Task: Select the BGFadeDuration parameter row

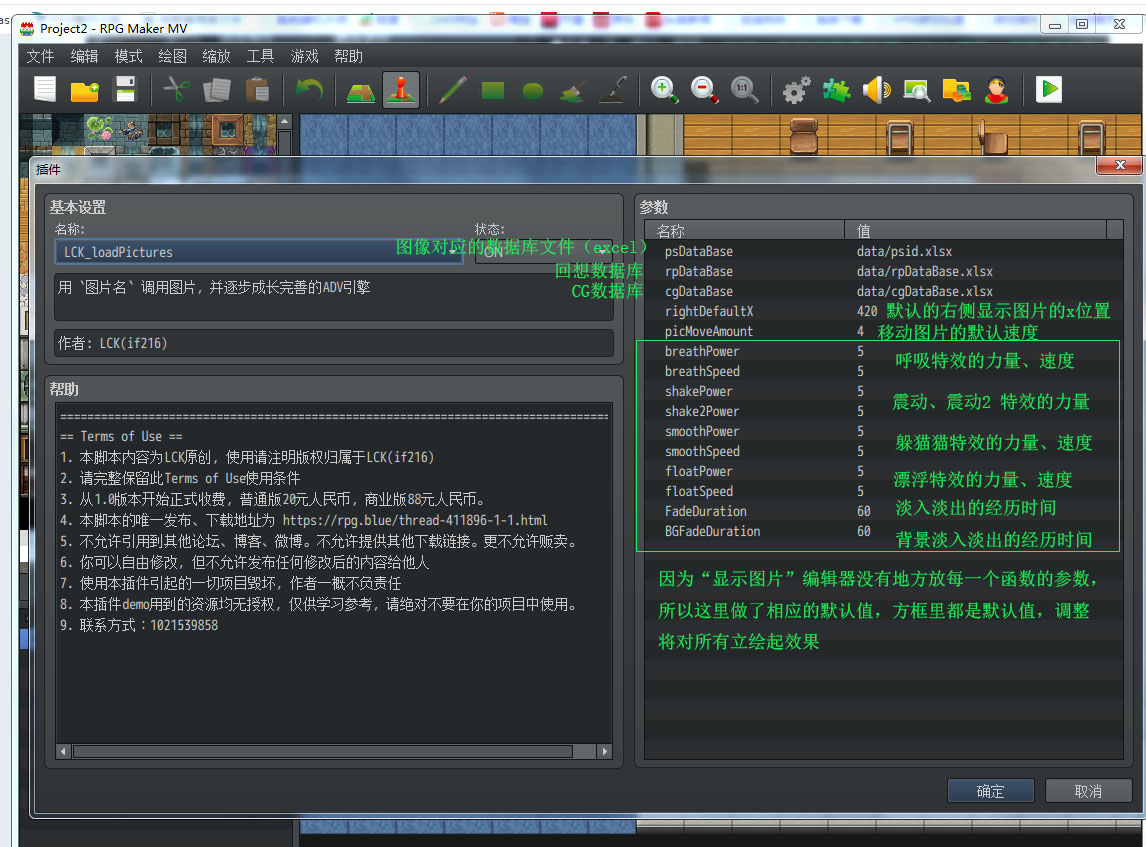Action: click(x=883, y=531)
